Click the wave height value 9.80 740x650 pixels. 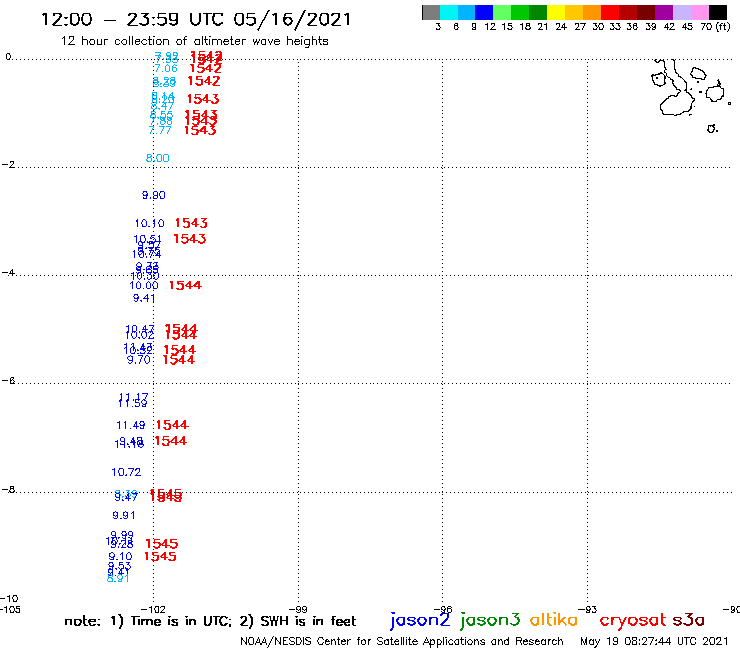(x=154, y=195)
